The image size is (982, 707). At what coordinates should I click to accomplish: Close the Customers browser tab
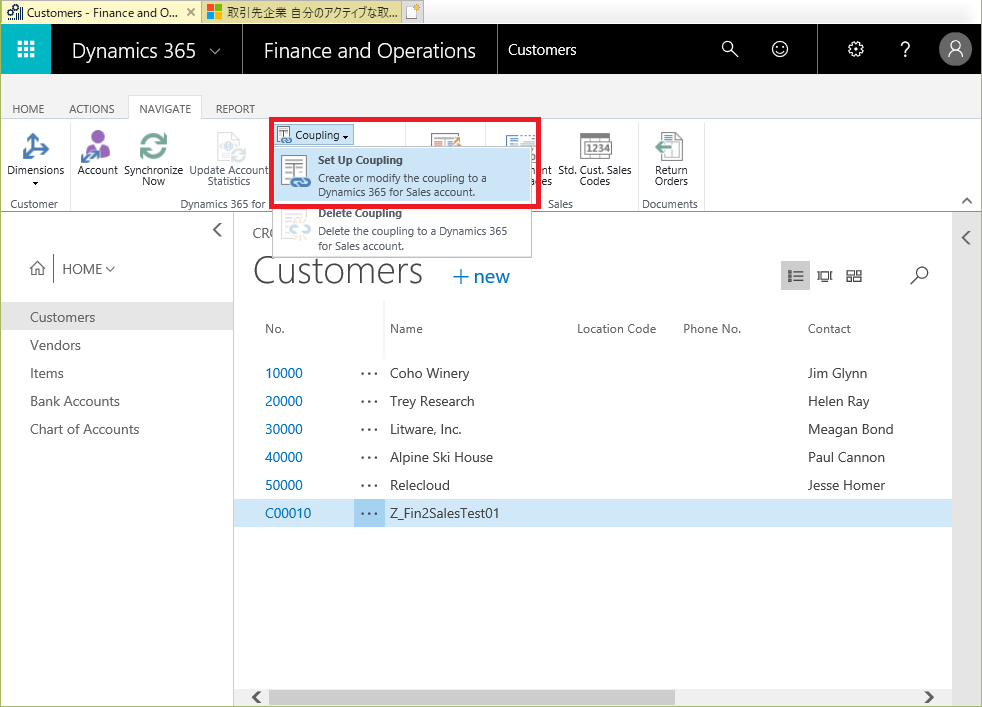(191, 12)
